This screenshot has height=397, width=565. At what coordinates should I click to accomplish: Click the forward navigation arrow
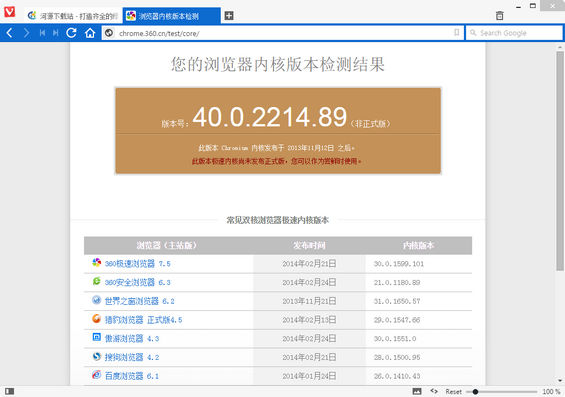click(26, 33)
